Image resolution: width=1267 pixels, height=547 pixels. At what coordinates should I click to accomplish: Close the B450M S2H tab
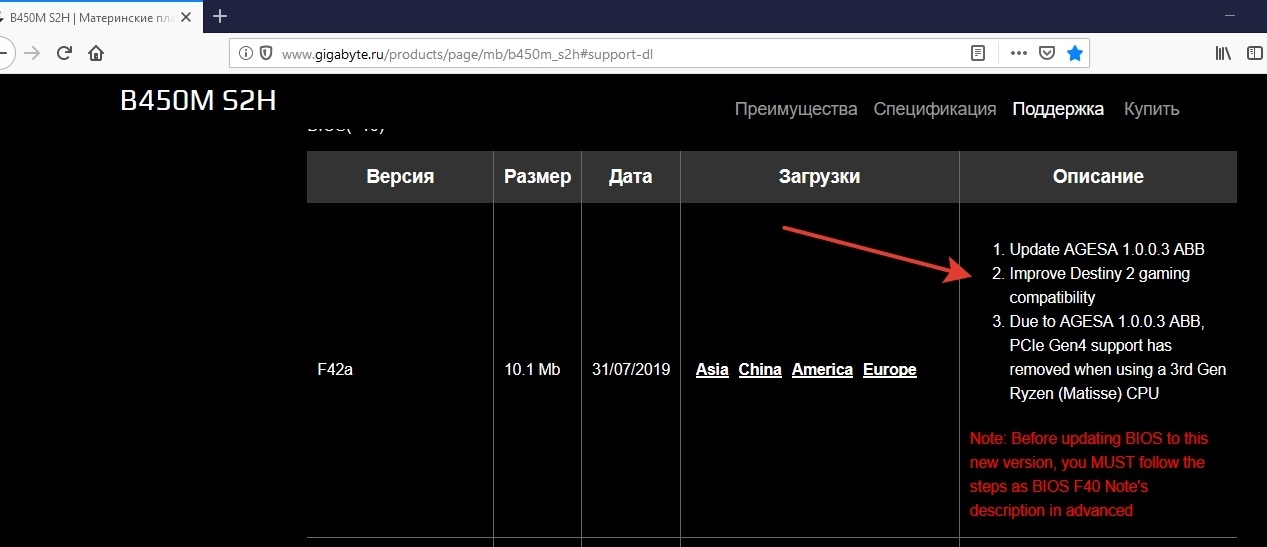click(187, 17)
